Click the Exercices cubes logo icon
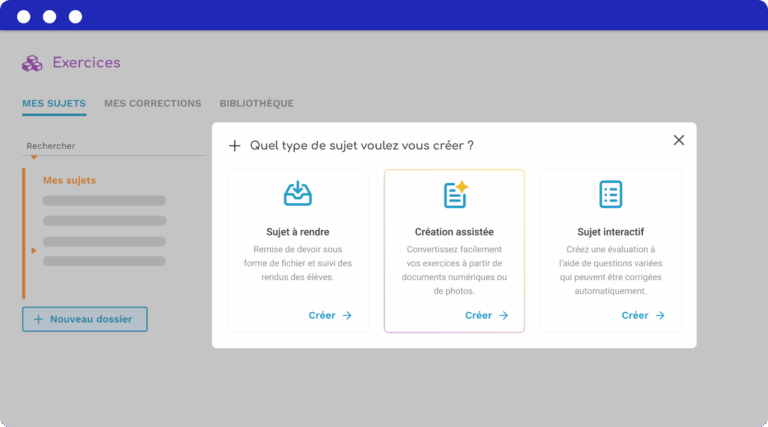This screenshot has width=768, height=427. pyautogui.click(x=33, y=63)
